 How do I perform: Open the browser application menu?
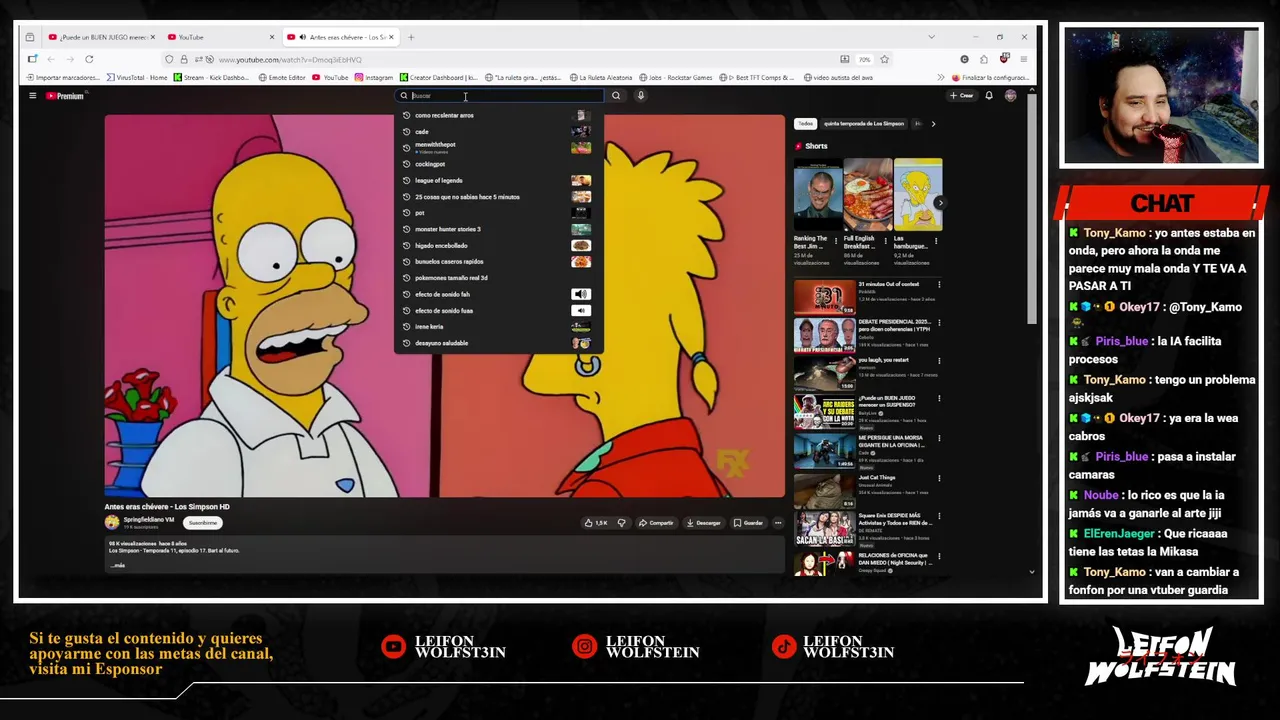click(x=1023, y=59)
